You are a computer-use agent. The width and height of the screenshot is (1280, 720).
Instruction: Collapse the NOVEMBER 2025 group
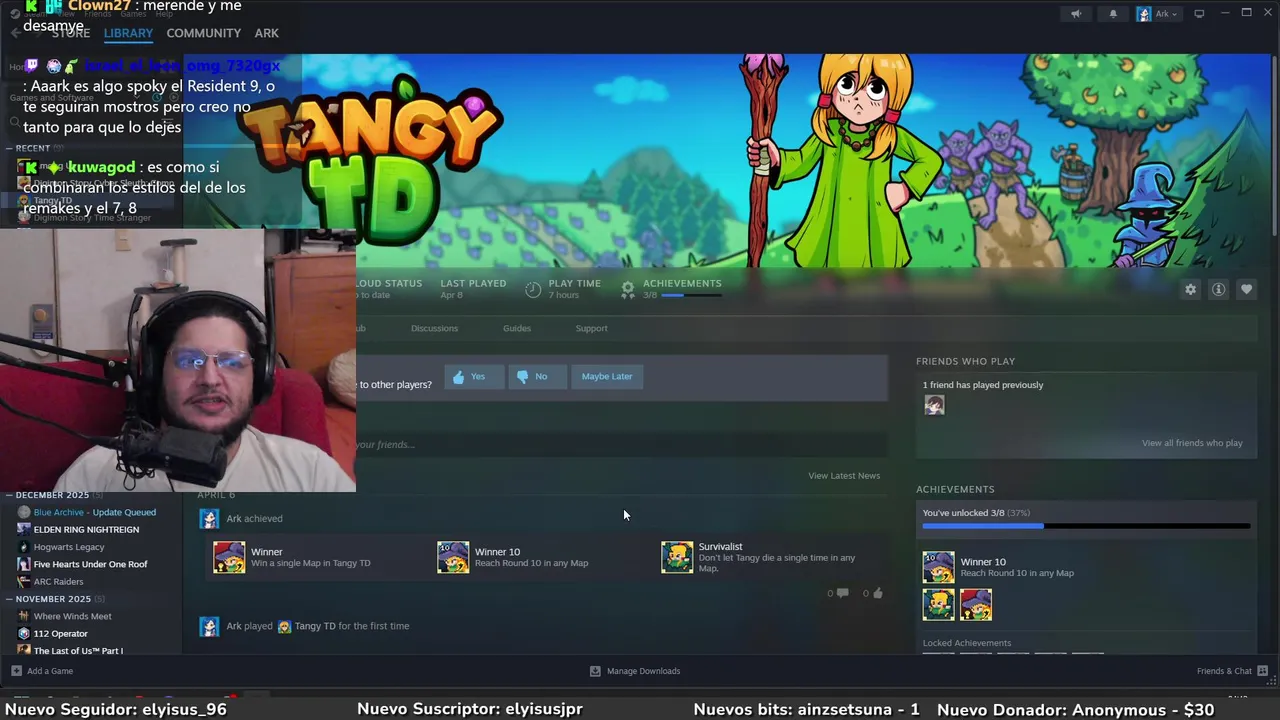pos(9,599)
